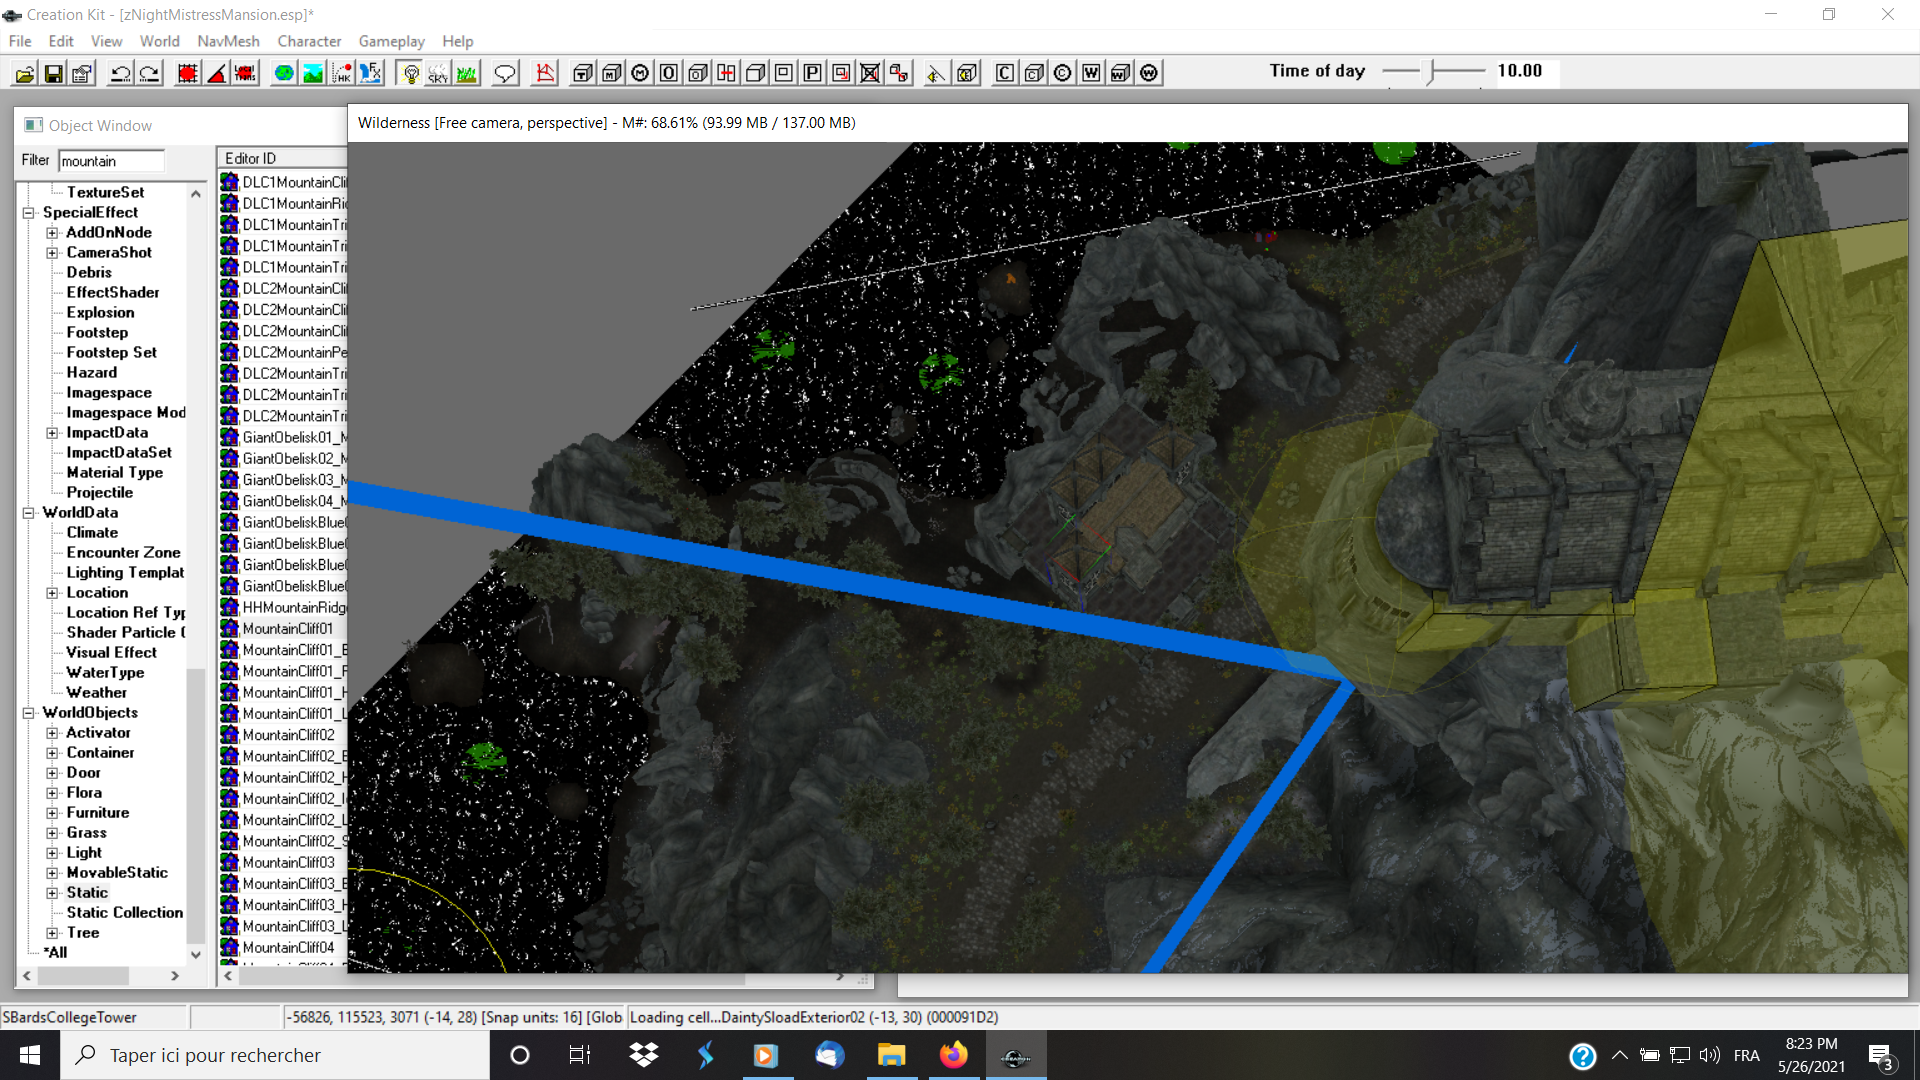
Task: Click the crossed-out box toolbar icon
Action: 871,73
